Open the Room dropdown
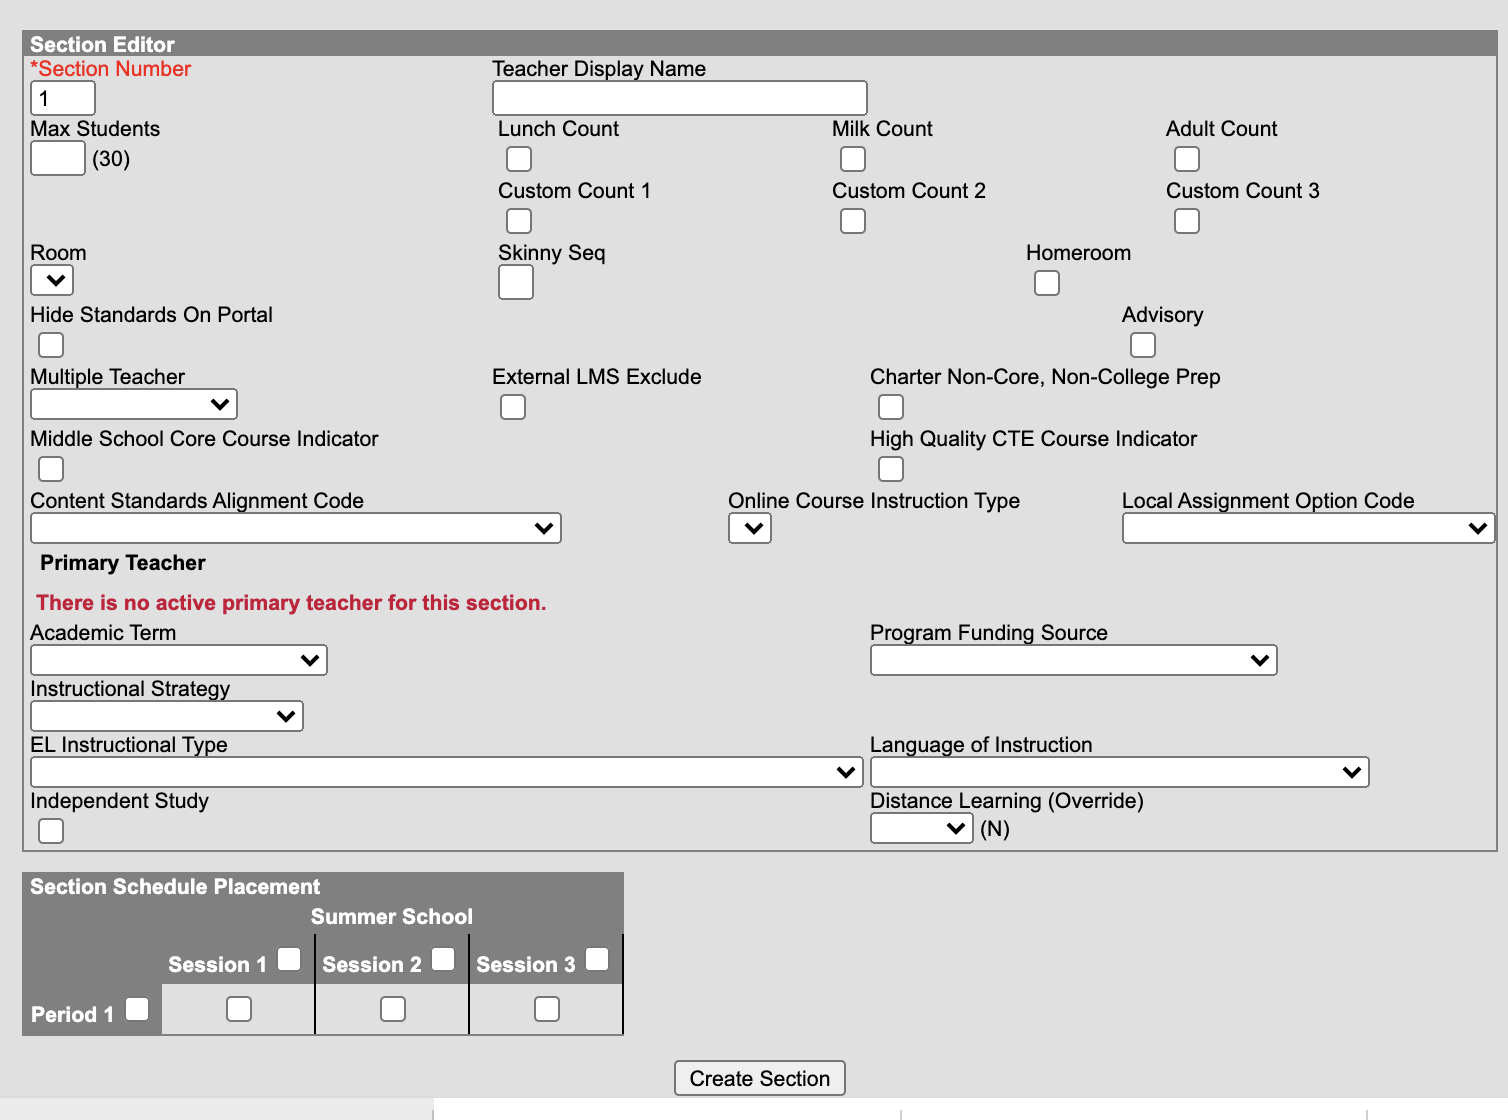Image resolution: width=1508 pixels, height=1120 pixels. [x=52, y=280]
